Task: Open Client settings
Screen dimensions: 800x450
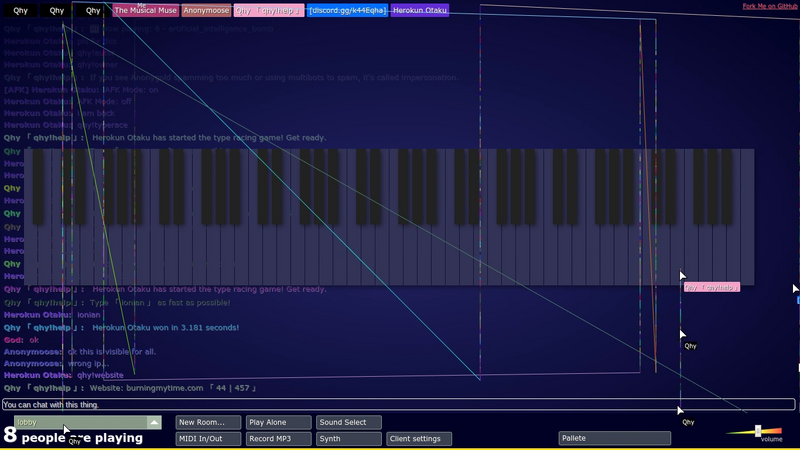Action: coord(419,438)
